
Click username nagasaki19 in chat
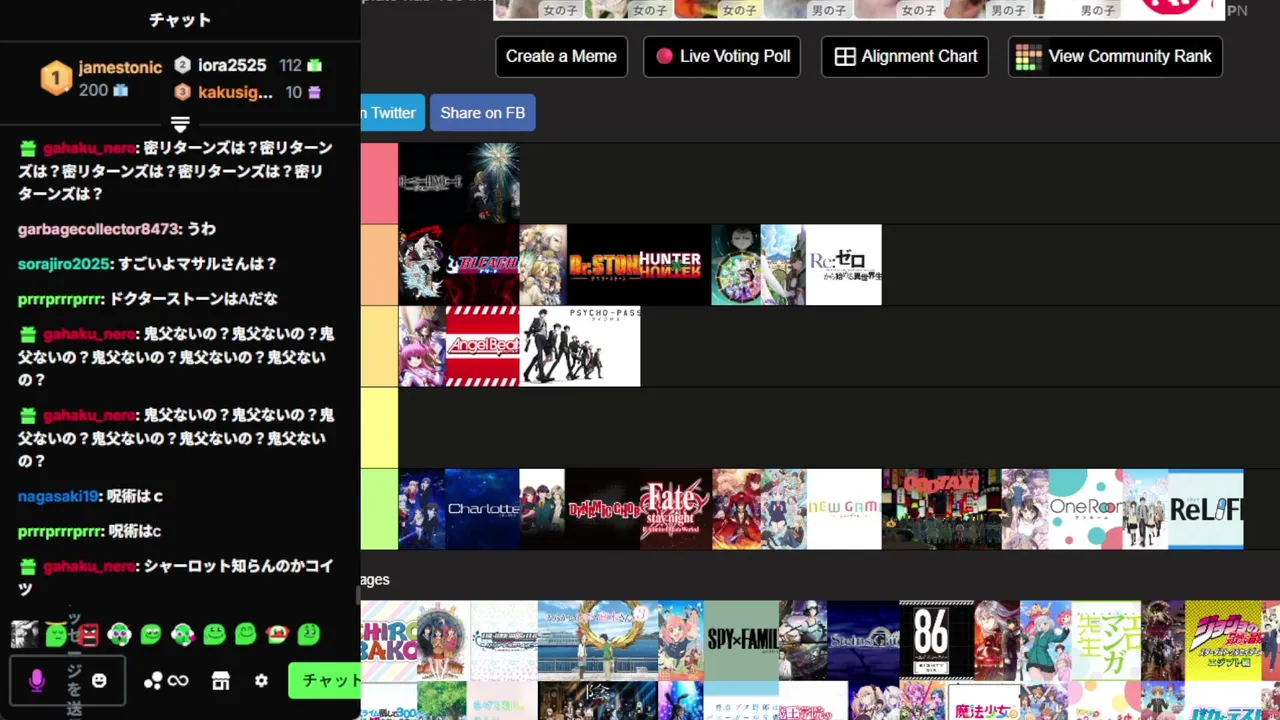pos(58,496)
